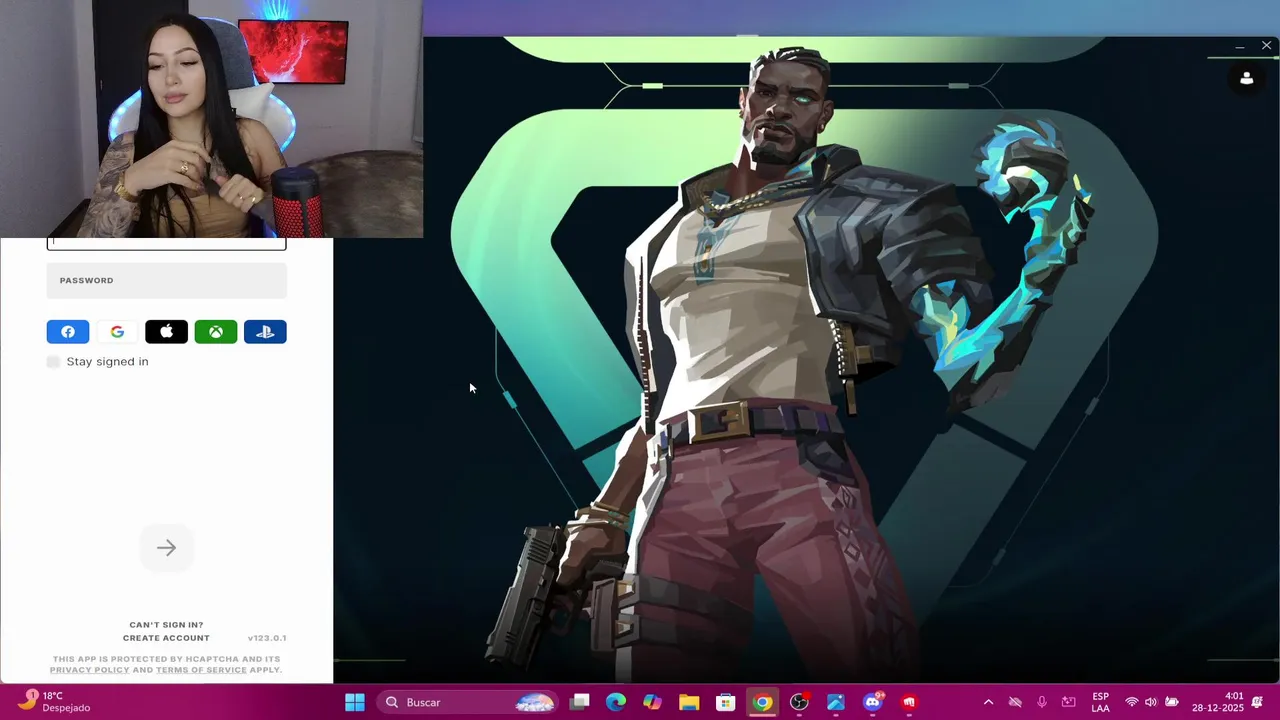Click the crossed-out camera tray icon
1280x720 pixels.
coord(1015,702)
